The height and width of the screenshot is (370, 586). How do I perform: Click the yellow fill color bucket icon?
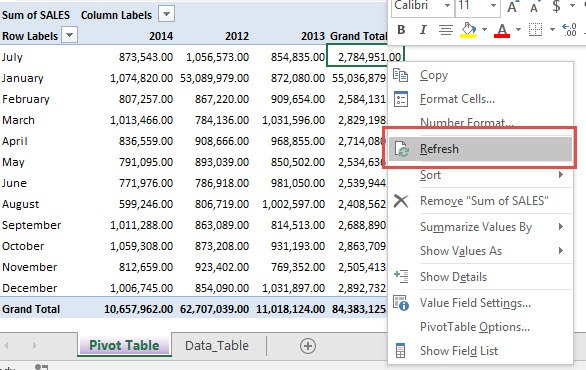pos(468,30)
